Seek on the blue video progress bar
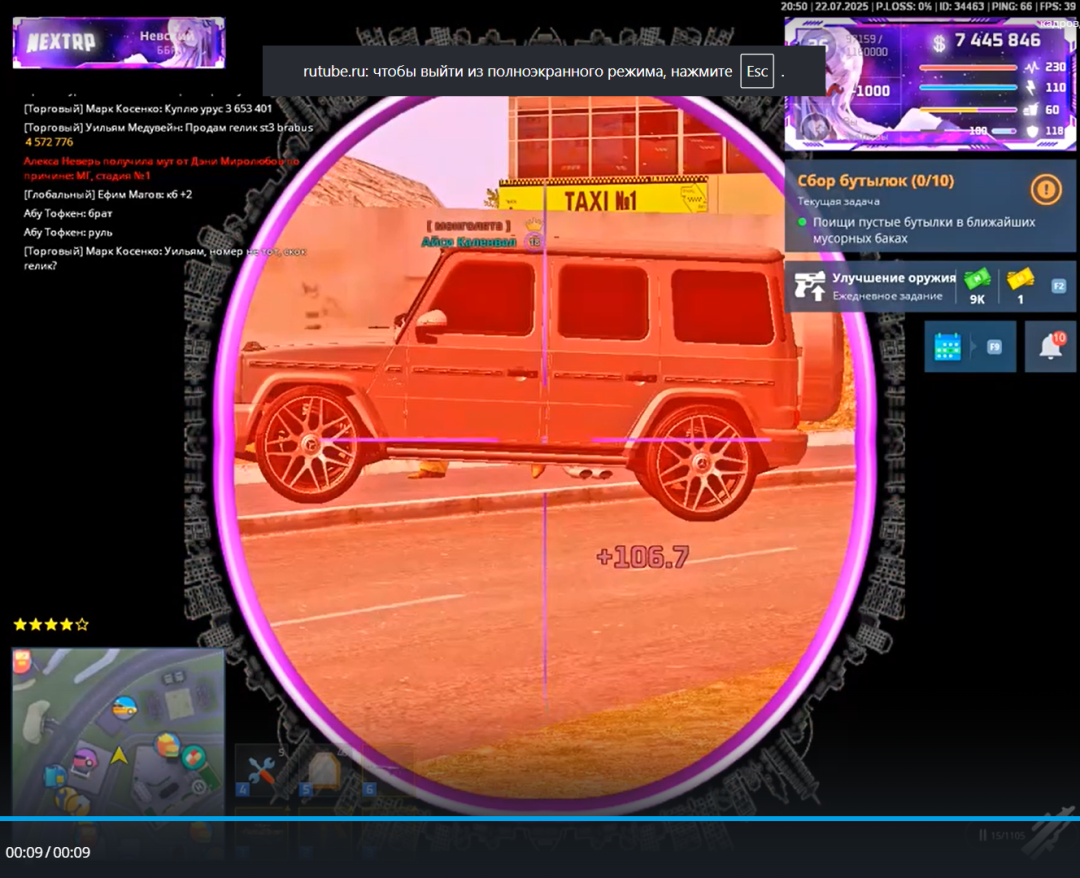 click(540, 818)
